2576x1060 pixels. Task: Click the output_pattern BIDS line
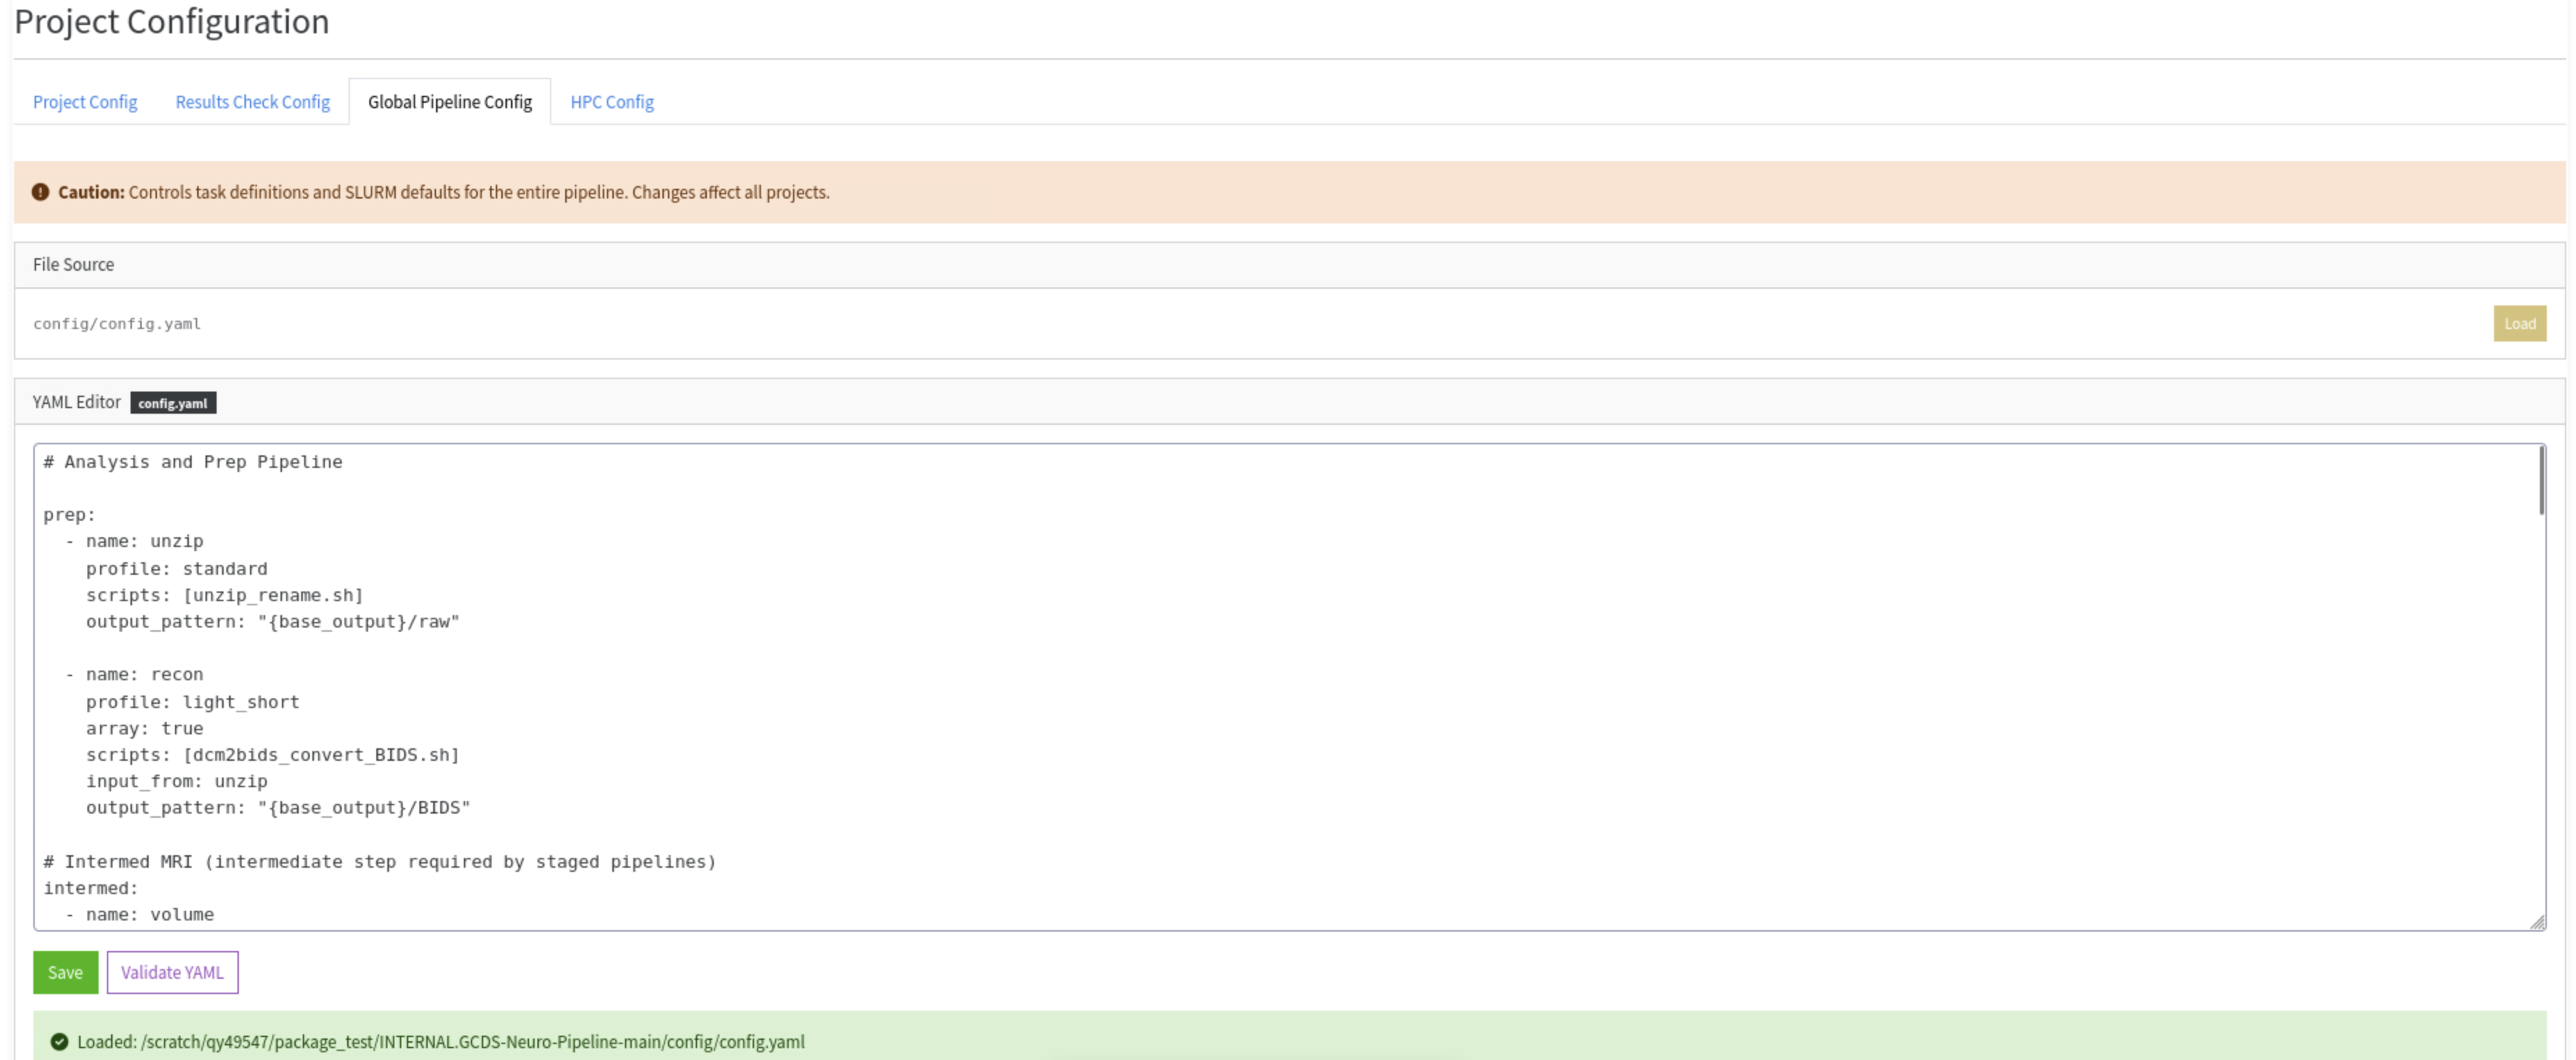point(278,807)
